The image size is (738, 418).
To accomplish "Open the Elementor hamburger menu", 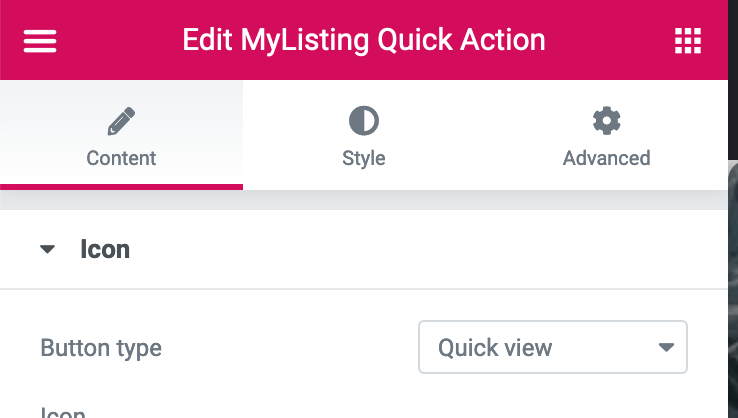I will 40,41.
